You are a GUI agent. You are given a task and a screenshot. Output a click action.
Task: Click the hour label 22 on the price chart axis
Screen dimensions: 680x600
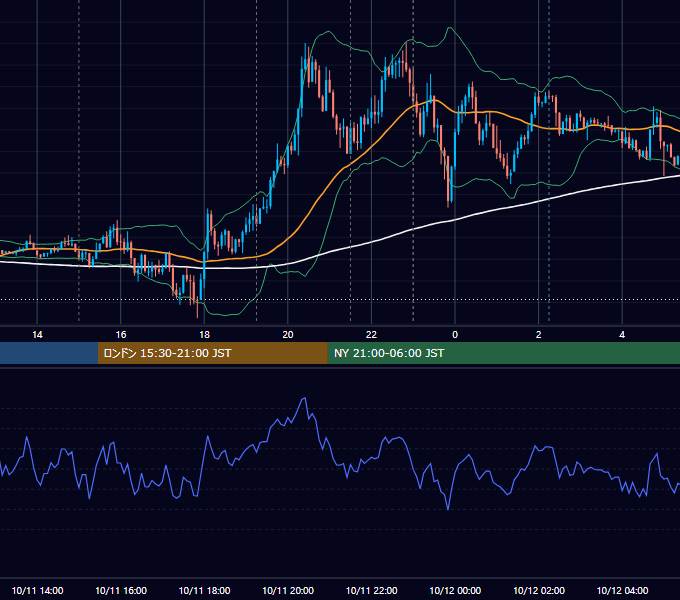pos(371,335)
